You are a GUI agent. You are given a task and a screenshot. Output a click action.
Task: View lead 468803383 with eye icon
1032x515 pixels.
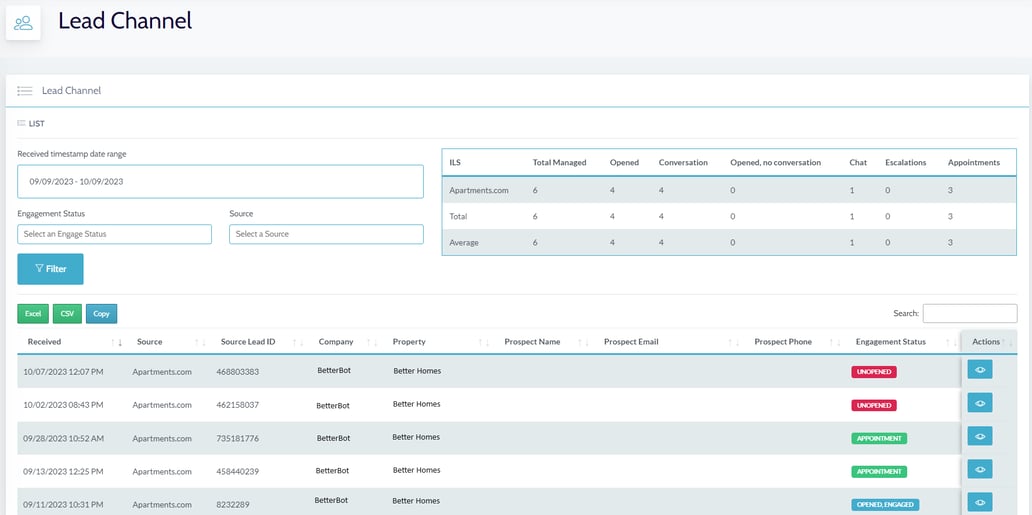(x=980, y=371)
